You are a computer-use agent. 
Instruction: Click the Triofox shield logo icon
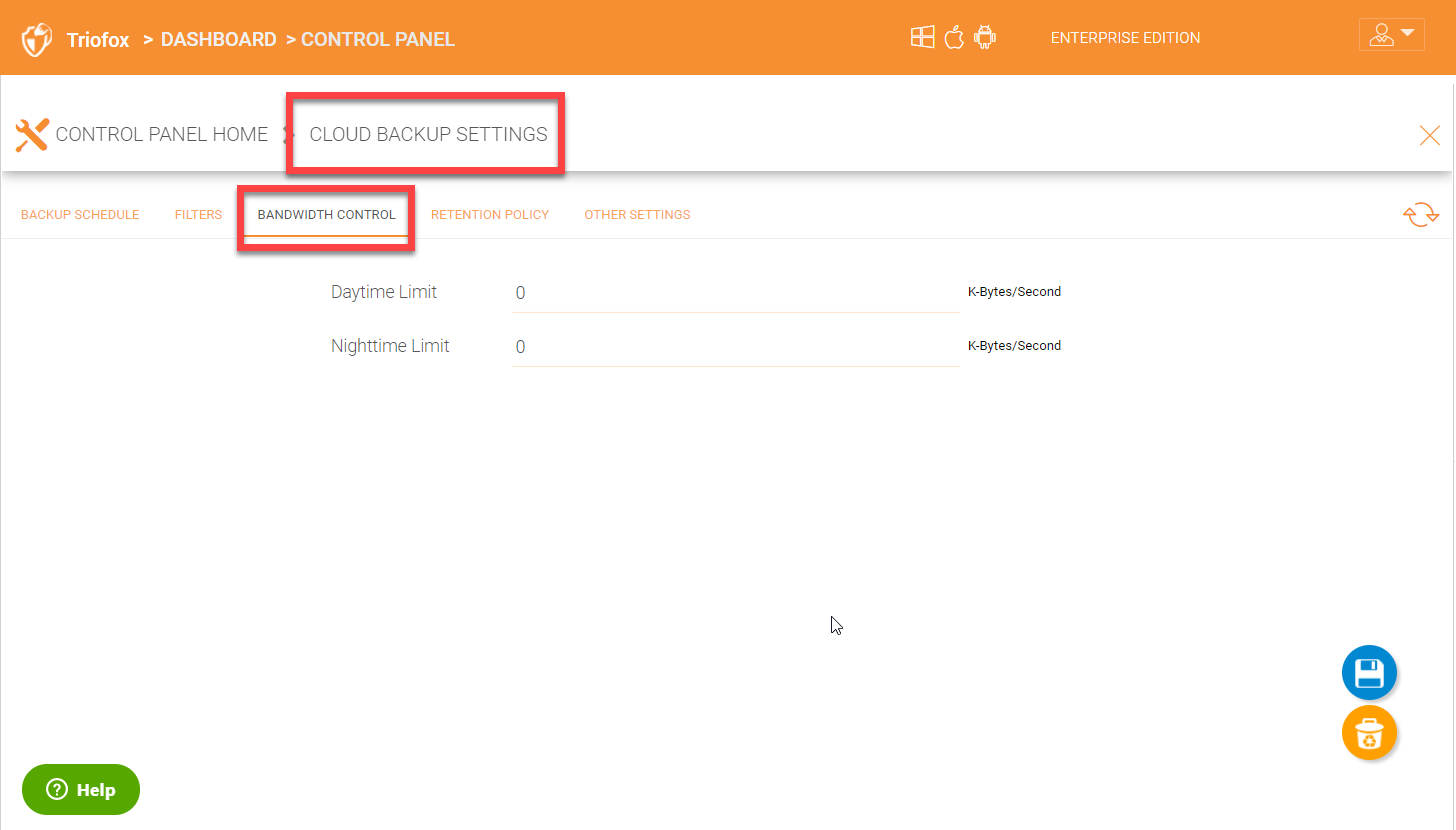pyautogui.click(x=37, y=40)
